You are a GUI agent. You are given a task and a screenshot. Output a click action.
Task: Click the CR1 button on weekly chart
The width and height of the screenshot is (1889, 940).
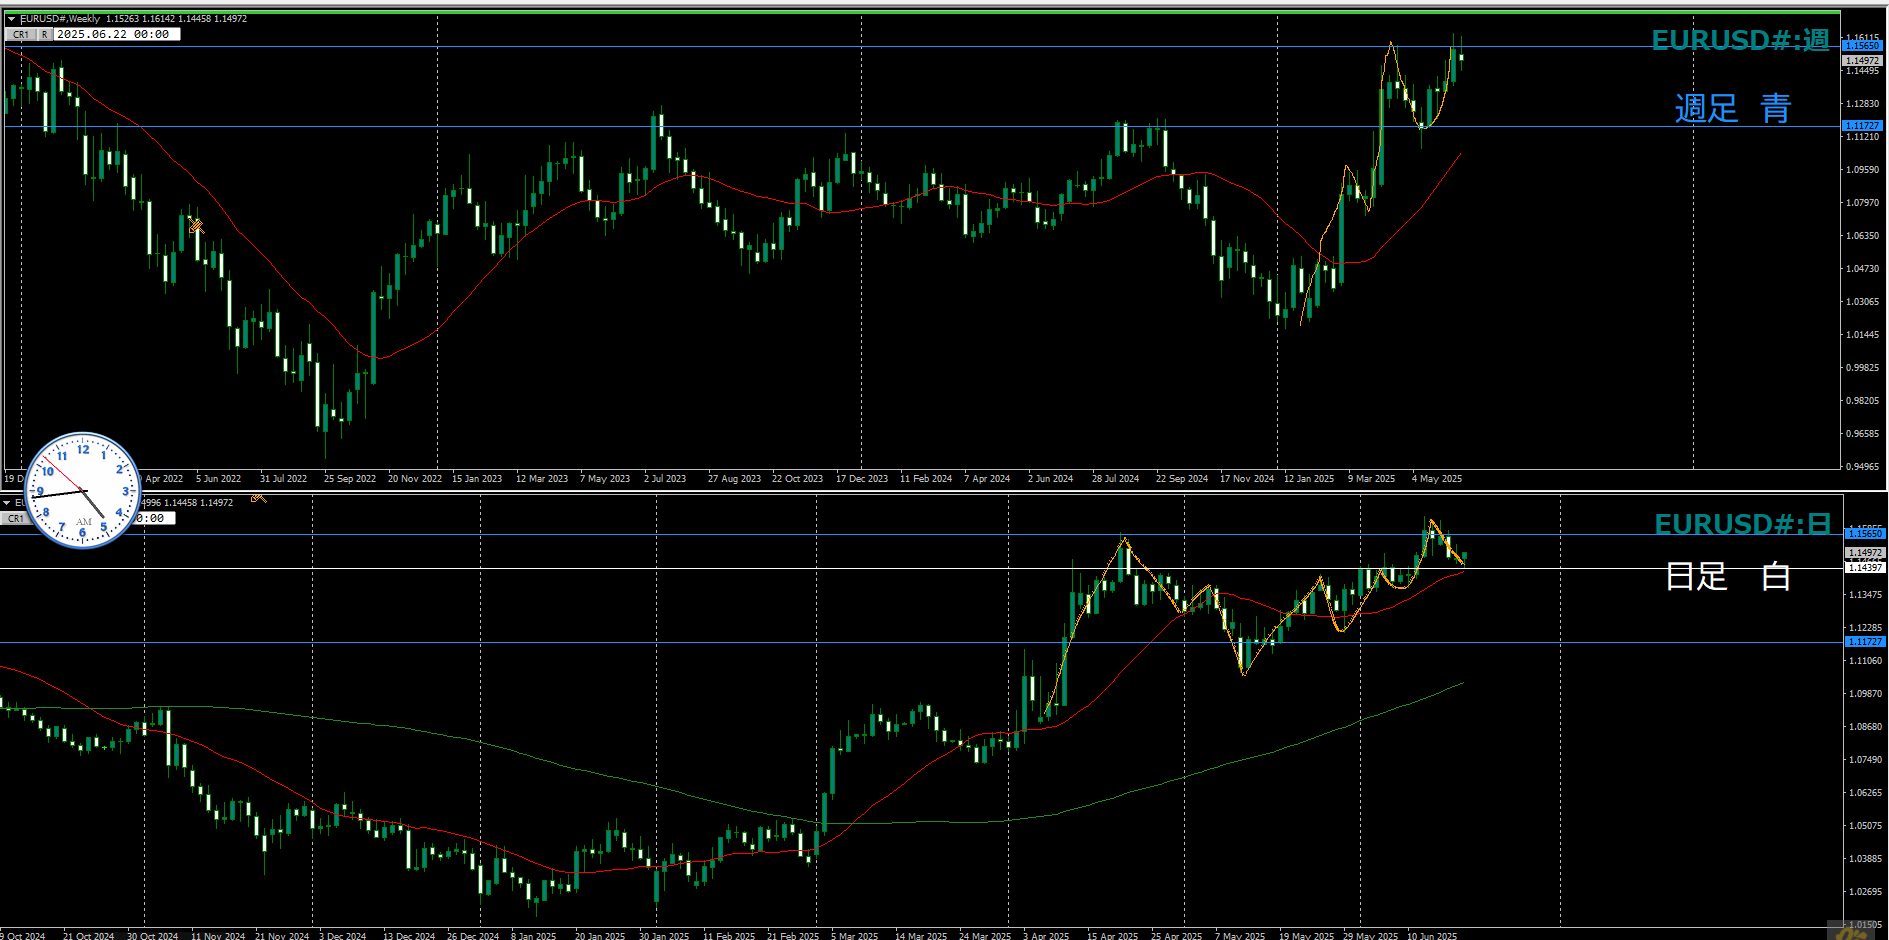21,35
